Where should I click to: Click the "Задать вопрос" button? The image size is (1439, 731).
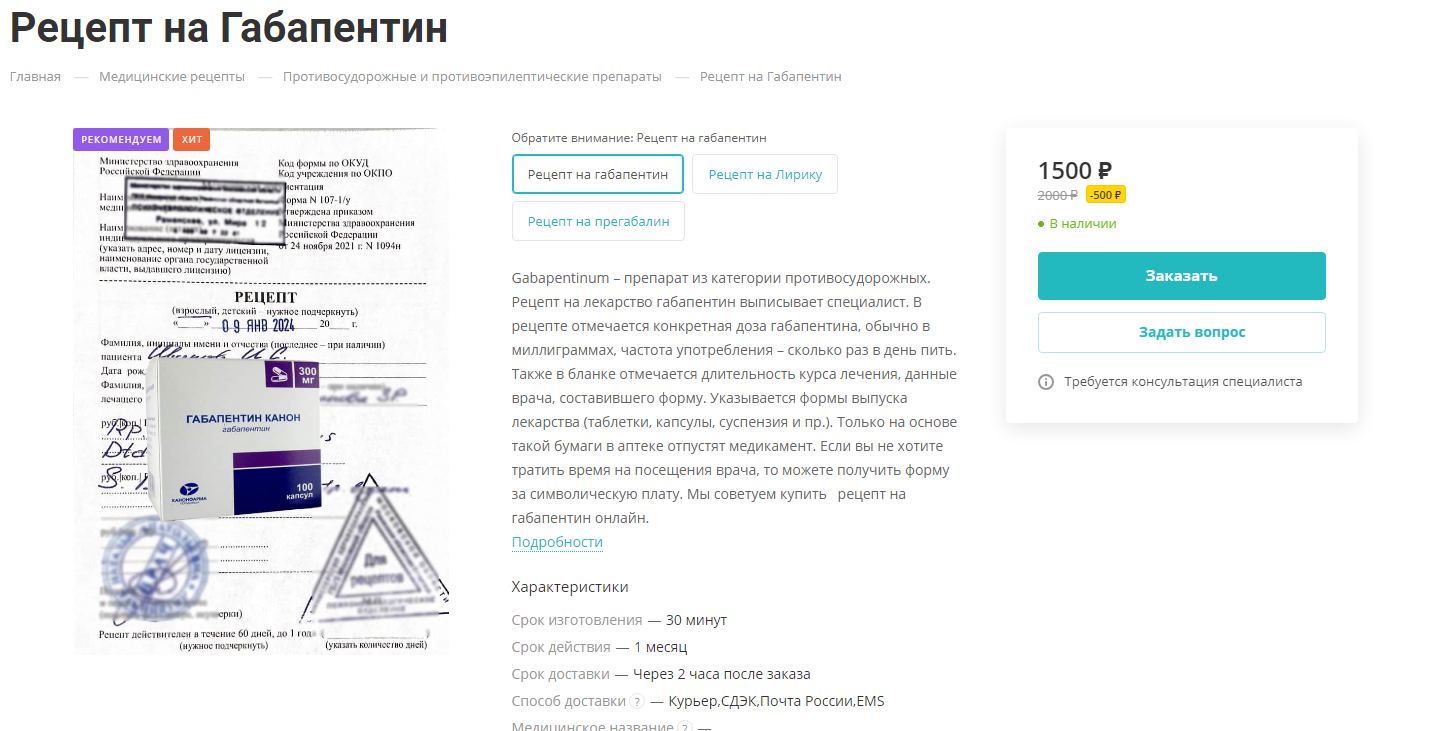[1181, 333]
